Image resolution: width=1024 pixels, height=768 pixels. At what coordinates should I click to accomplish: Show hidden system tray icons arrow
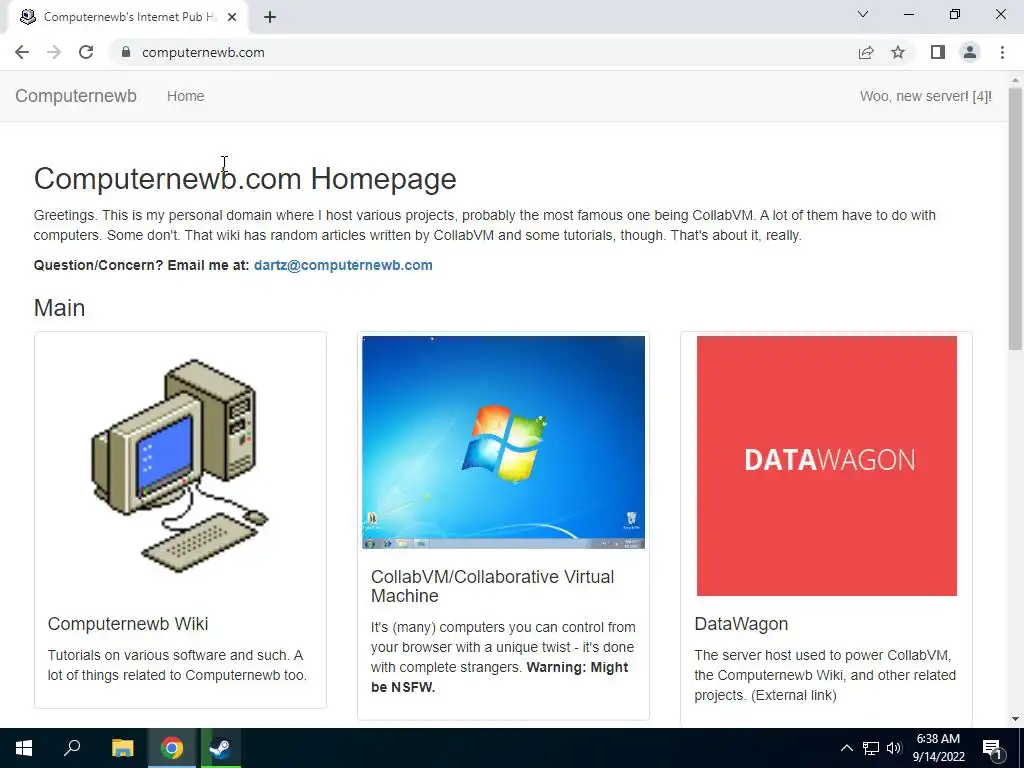click(846, 748)
